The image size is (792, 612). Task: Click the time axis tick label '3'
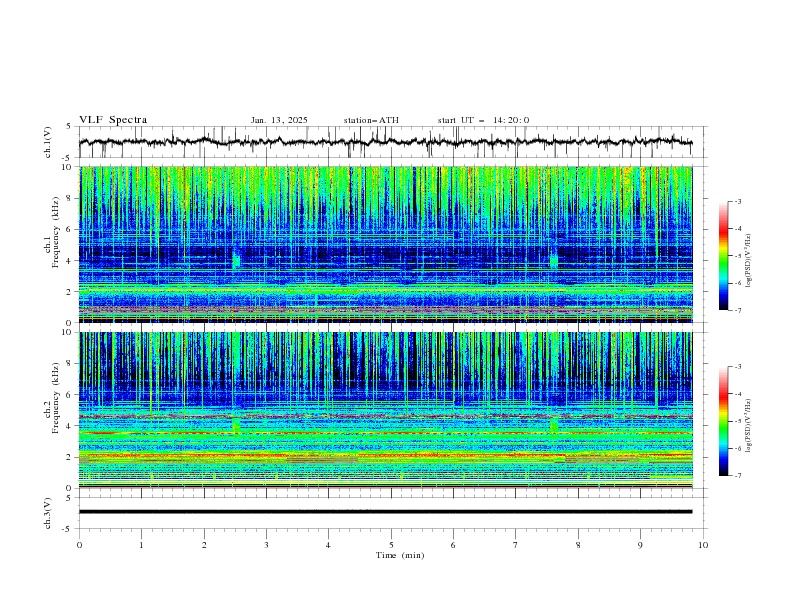pyautogui.click(x=266, y=545)
